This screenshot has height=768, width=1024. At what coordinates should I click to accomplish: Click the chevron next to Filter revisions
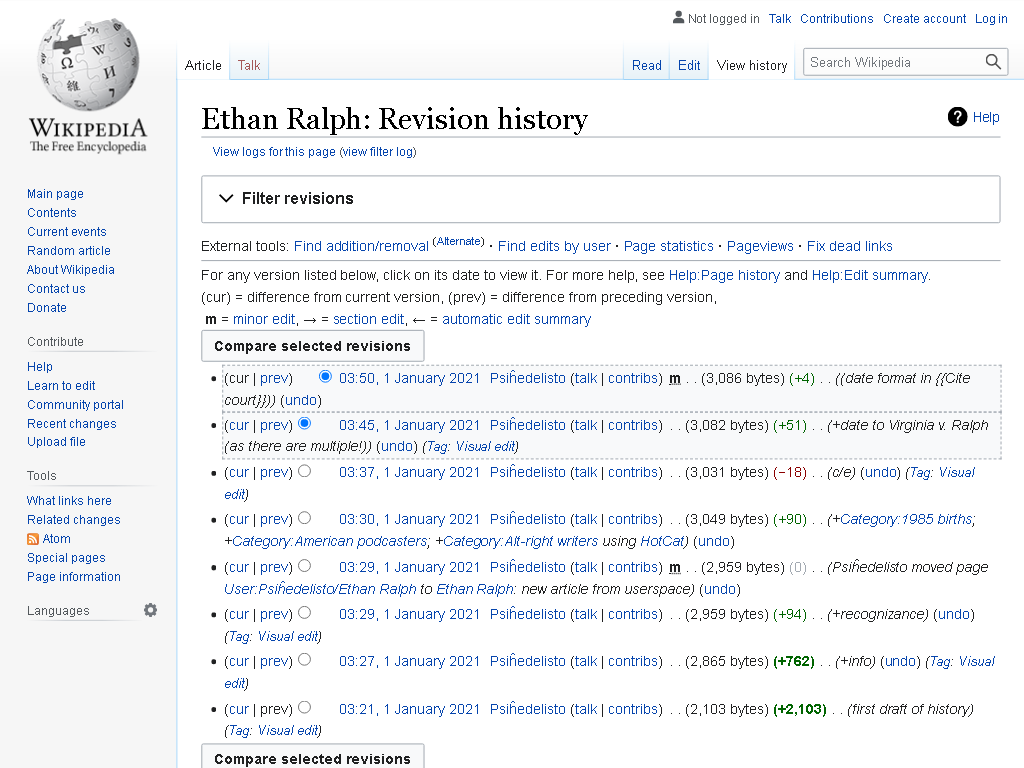pos(226,199)
